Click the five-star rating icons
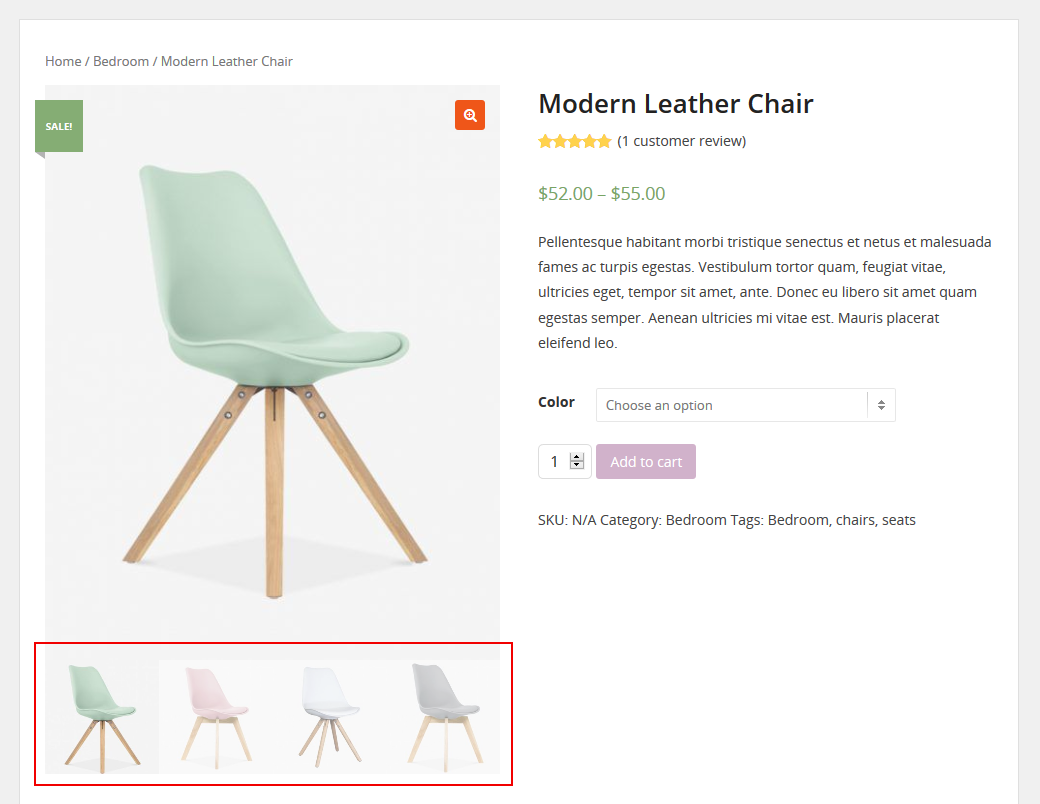The height and width of the screenshot is (804, 1040). (574, 141)
